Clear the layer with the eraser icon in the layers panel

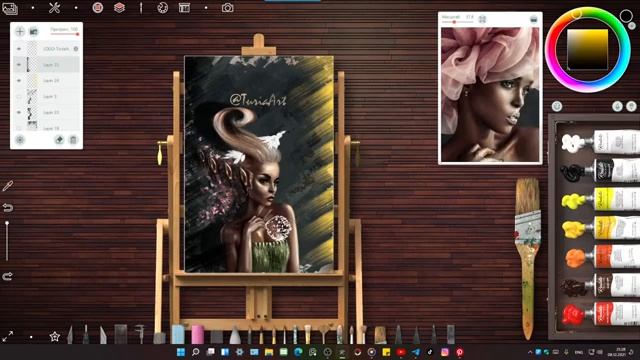pos(59,140)
